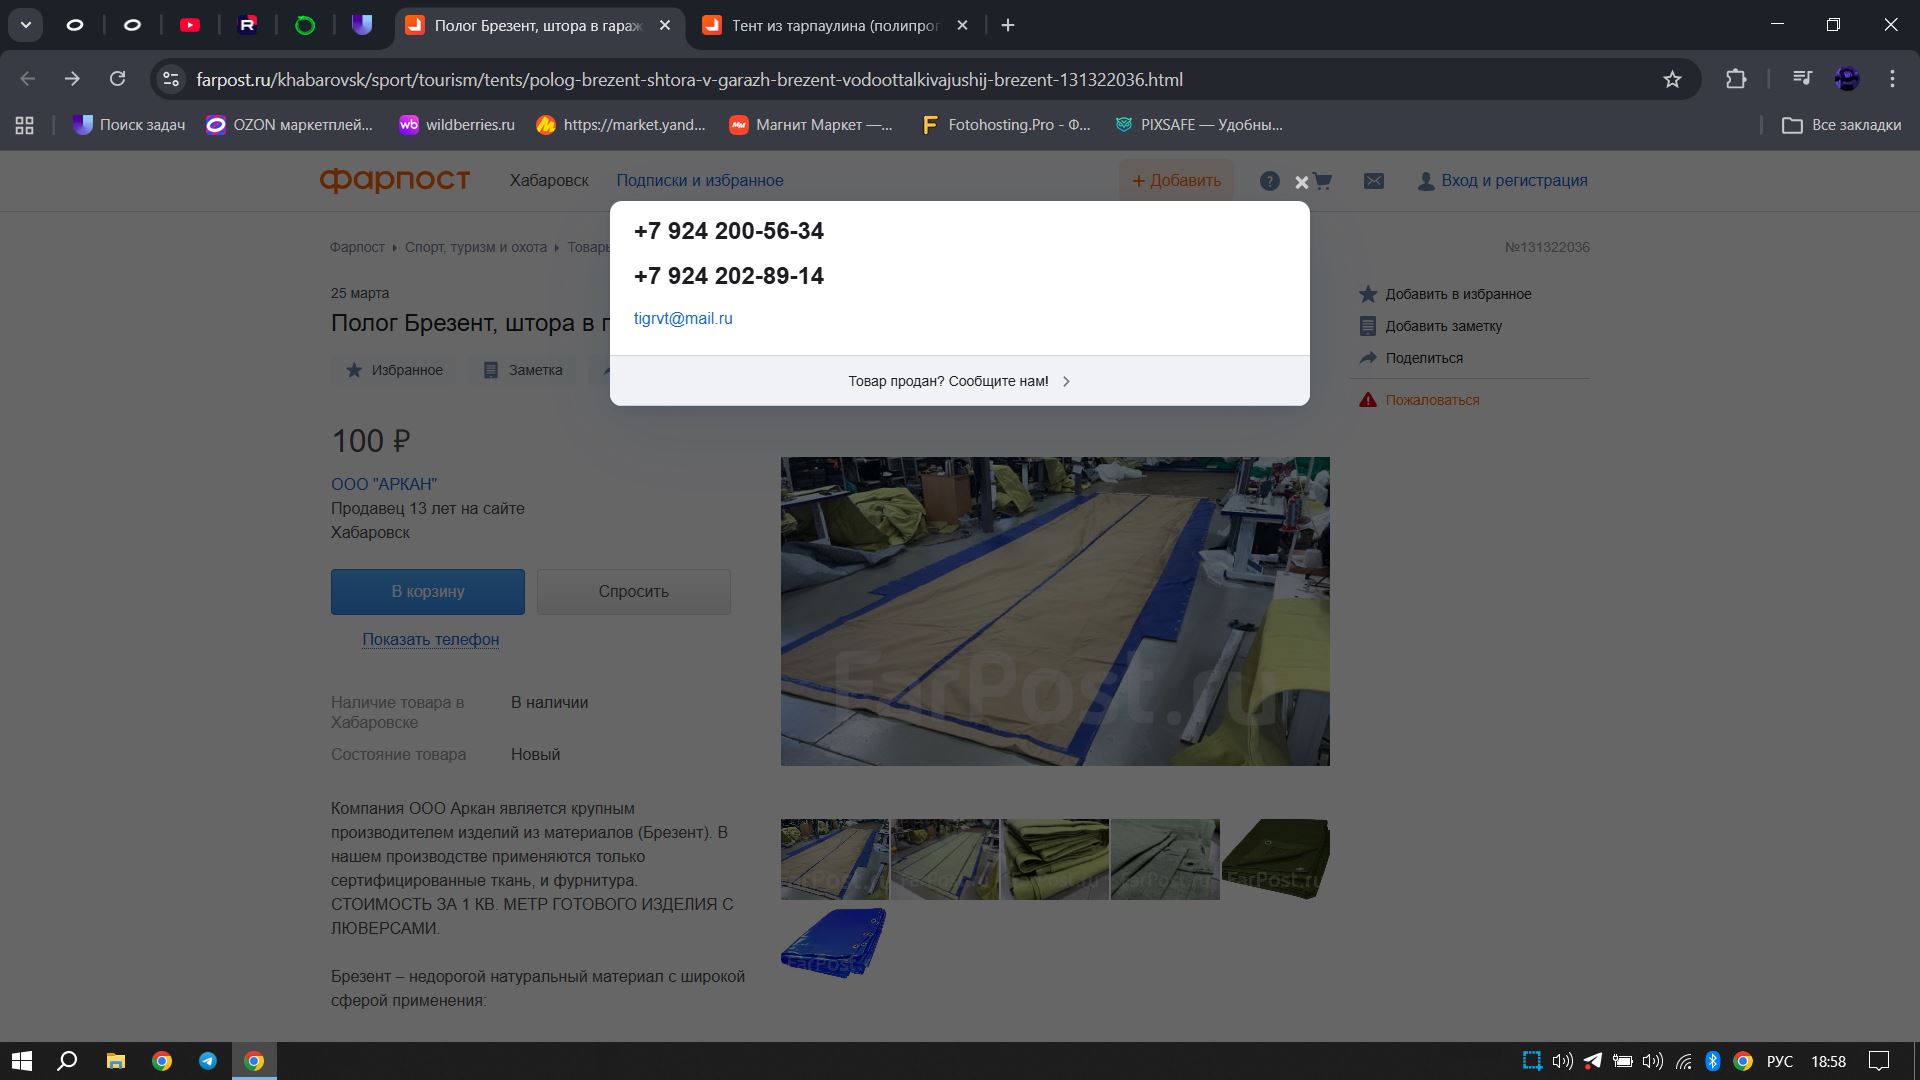Screen dimensions: 1920x1080
Task: Open Chrome extensions puzzle icon
Action: (x=1736, y=79)
